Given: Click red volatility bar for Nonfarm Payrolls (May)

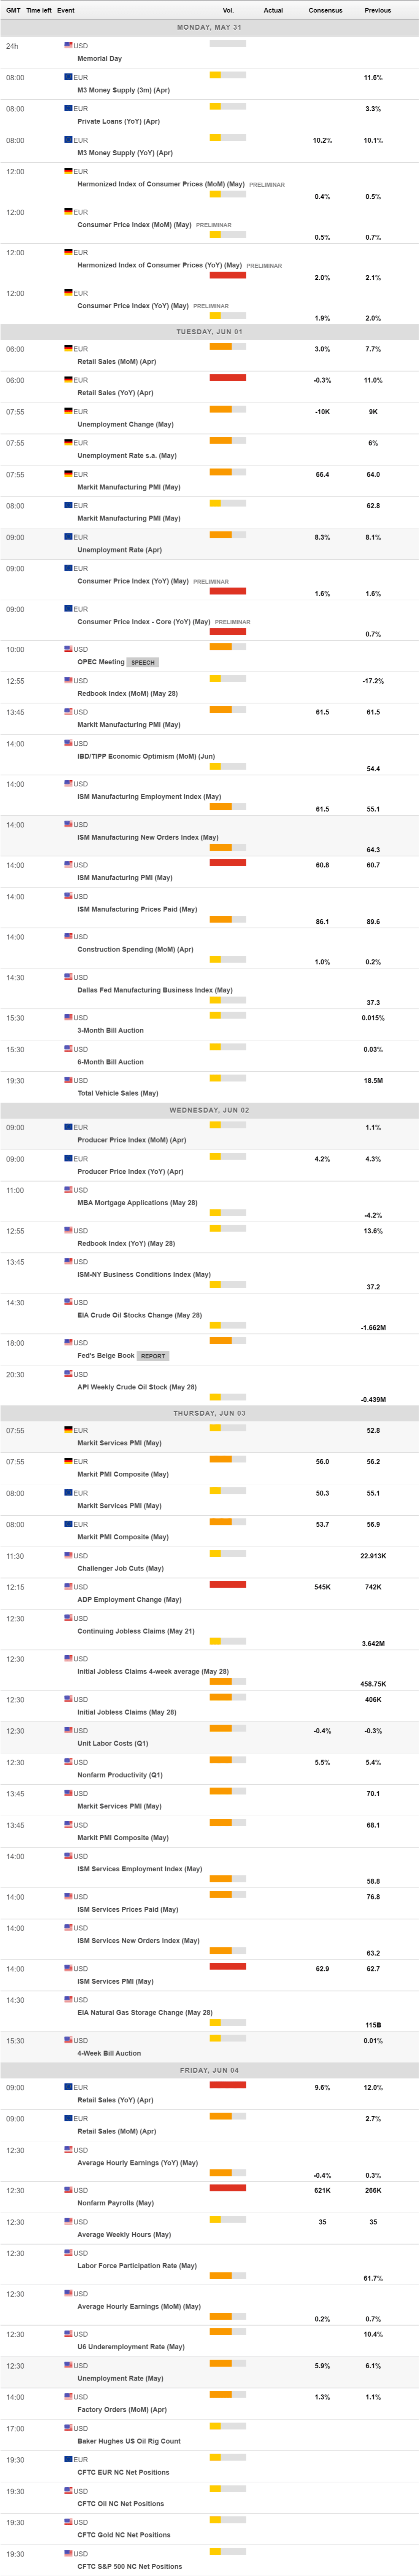Looking at the screenshot, I should (228, 2188).
